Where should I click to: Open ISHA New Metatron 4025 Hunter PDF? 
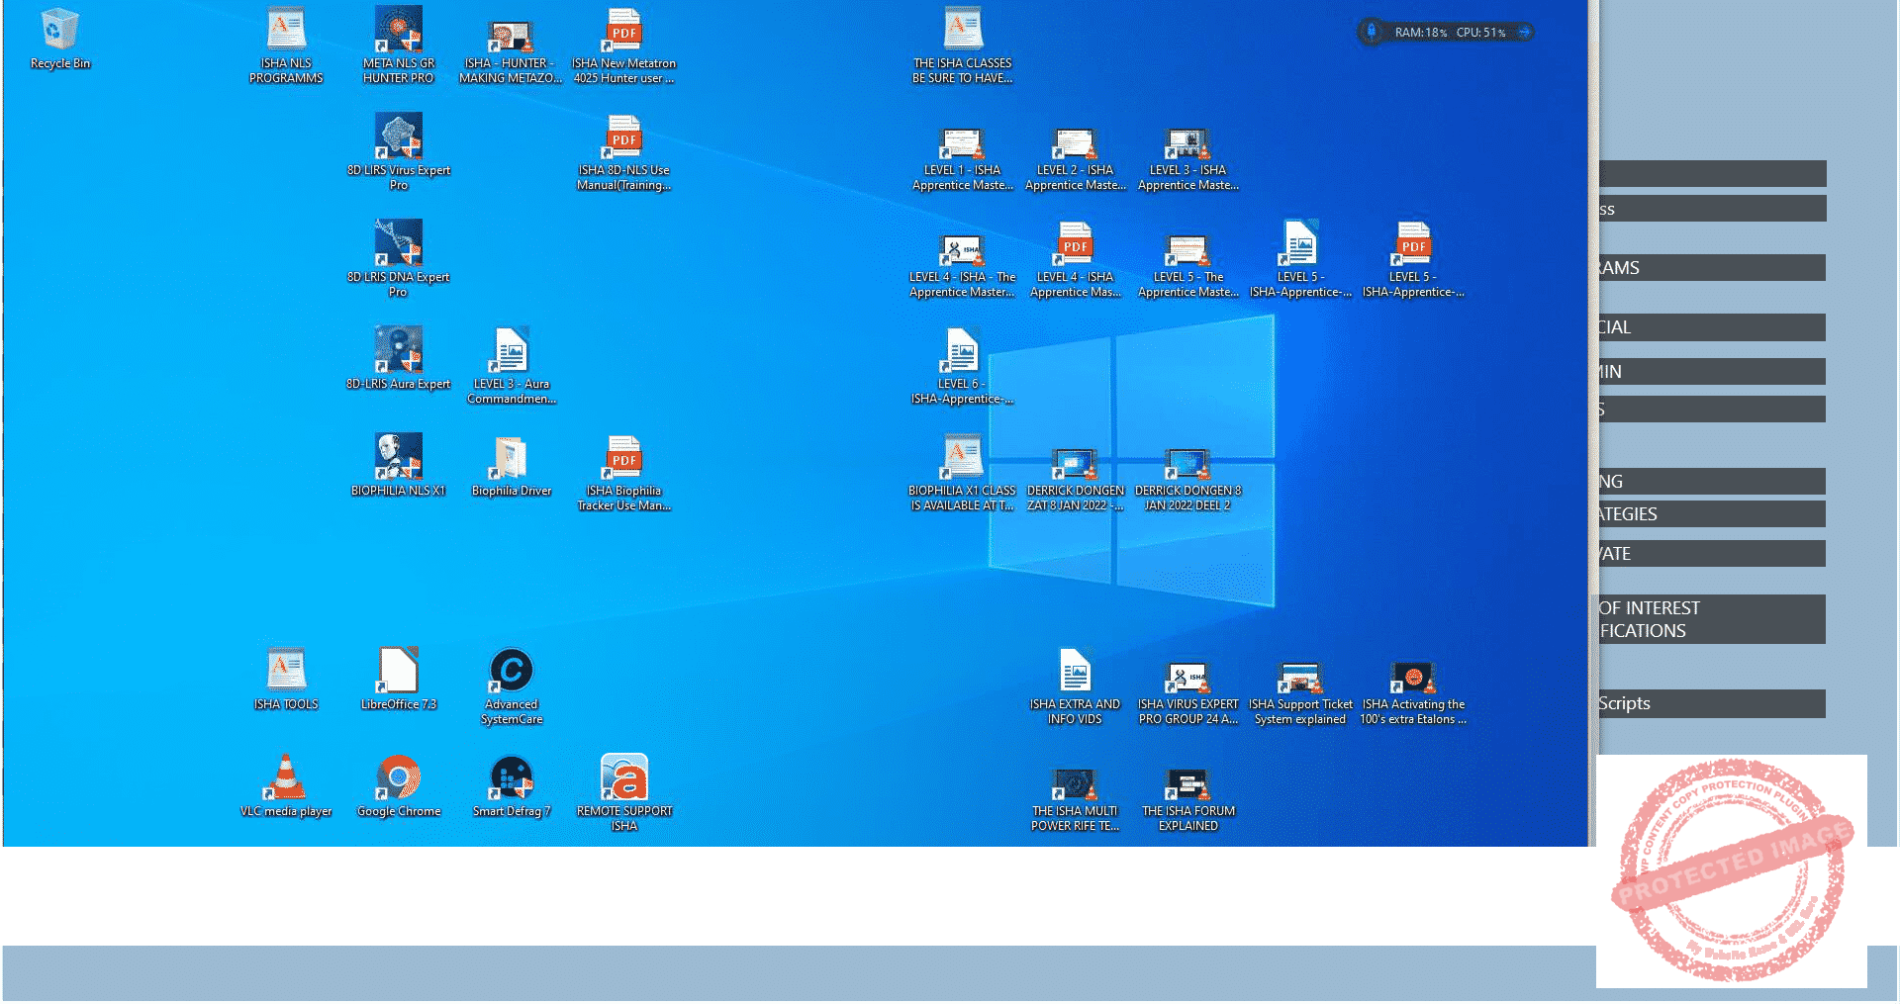tap(624, 32)
